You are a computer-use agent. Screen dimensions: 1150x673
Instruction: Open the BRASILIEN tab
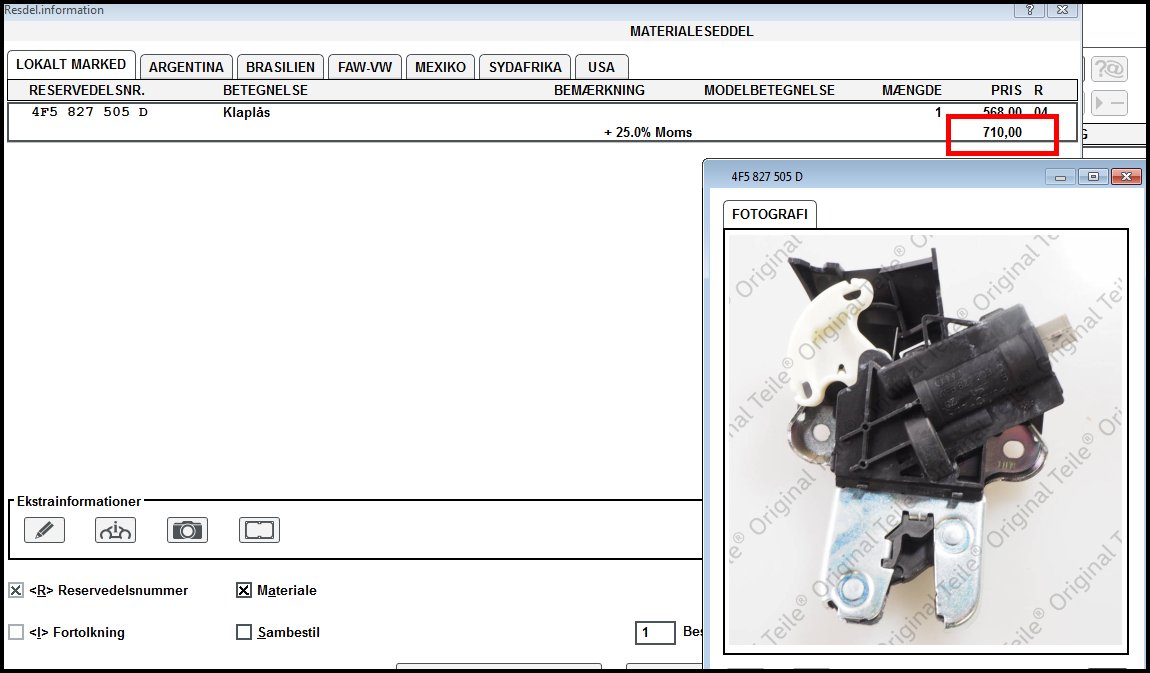click(279, 67)
